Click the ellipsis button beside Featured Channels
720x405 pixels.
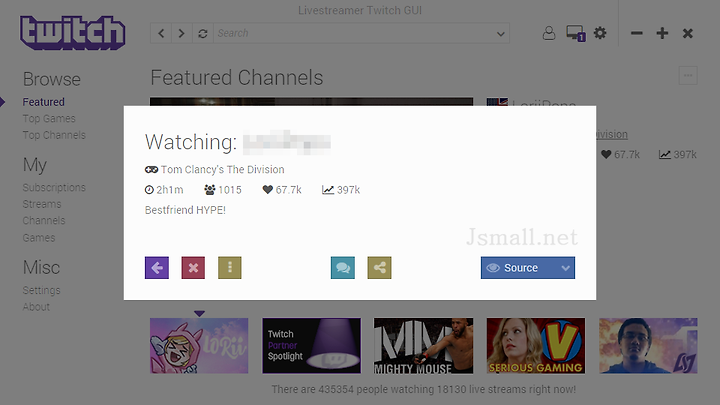pyautogui.click(x=688, y=76)
